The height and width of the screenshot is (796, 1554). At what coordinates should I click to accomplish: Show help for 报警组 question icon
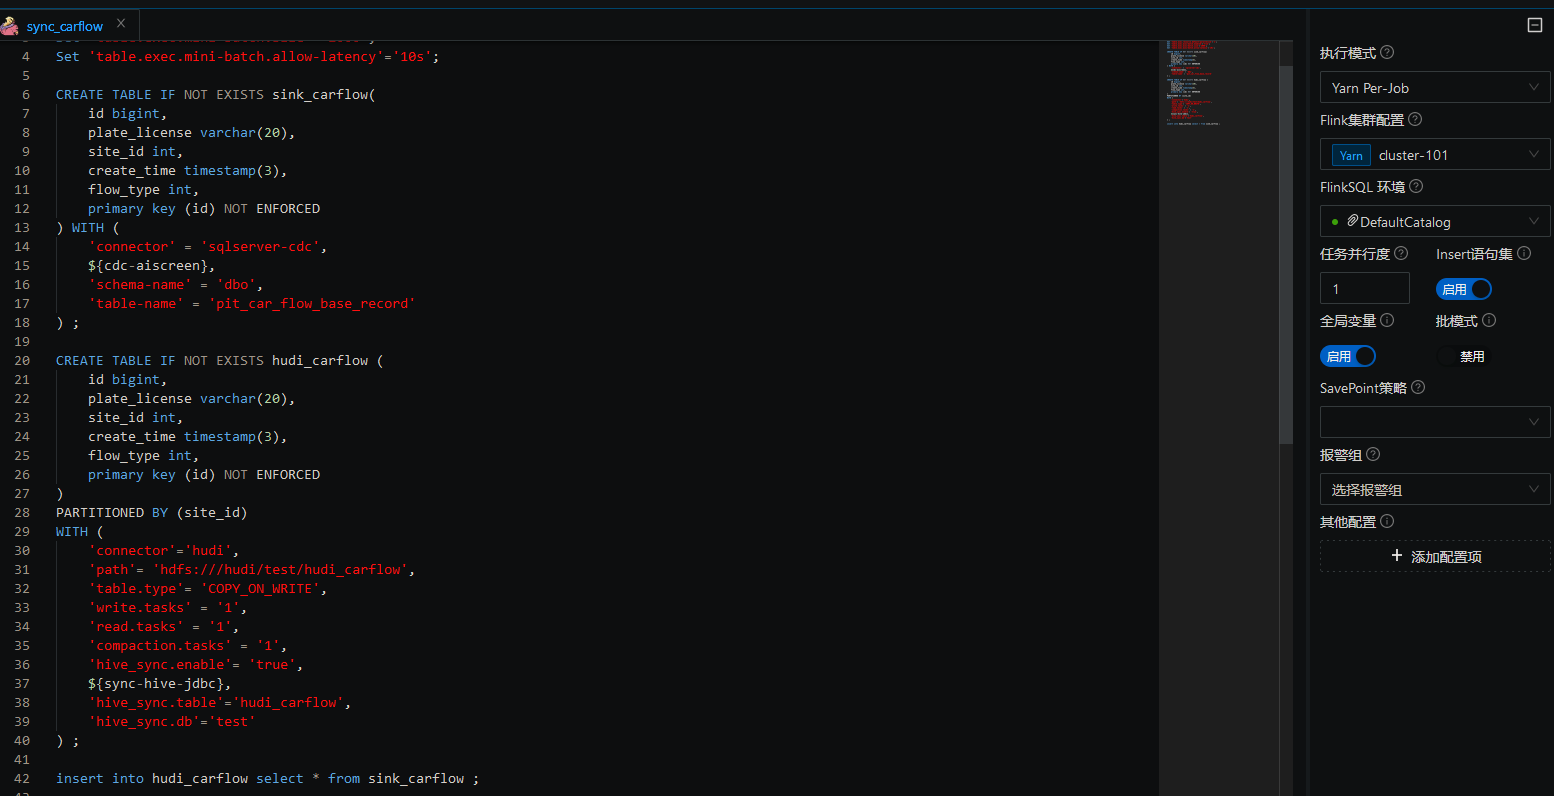pyautogui.click(x=1373, y=454)
